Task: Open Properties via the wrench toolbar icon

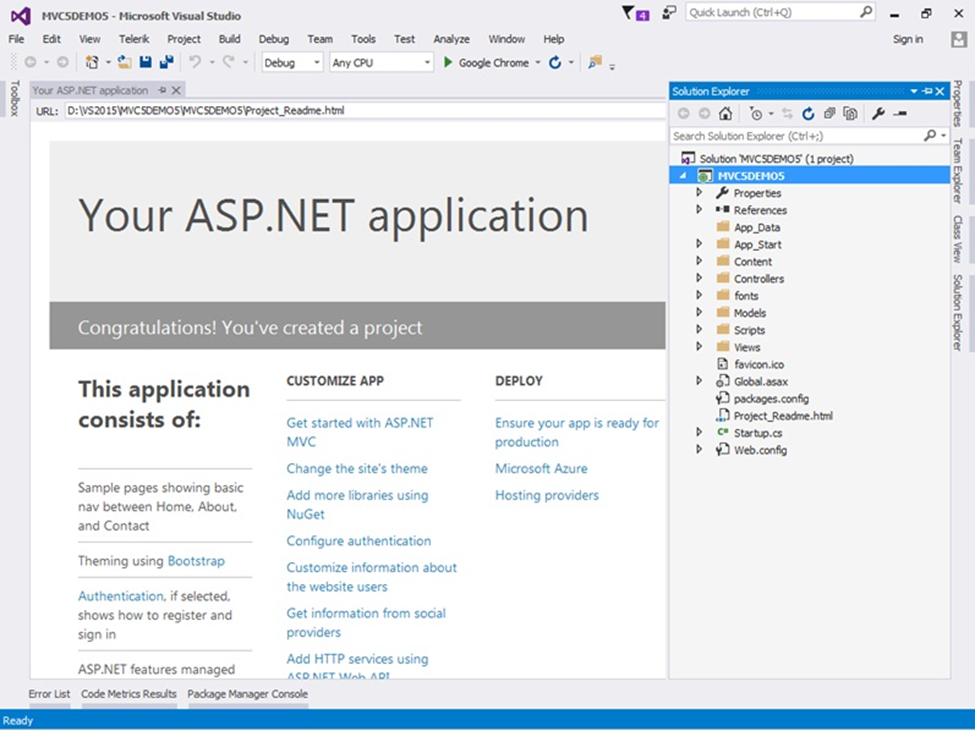Action: point(878,114)
